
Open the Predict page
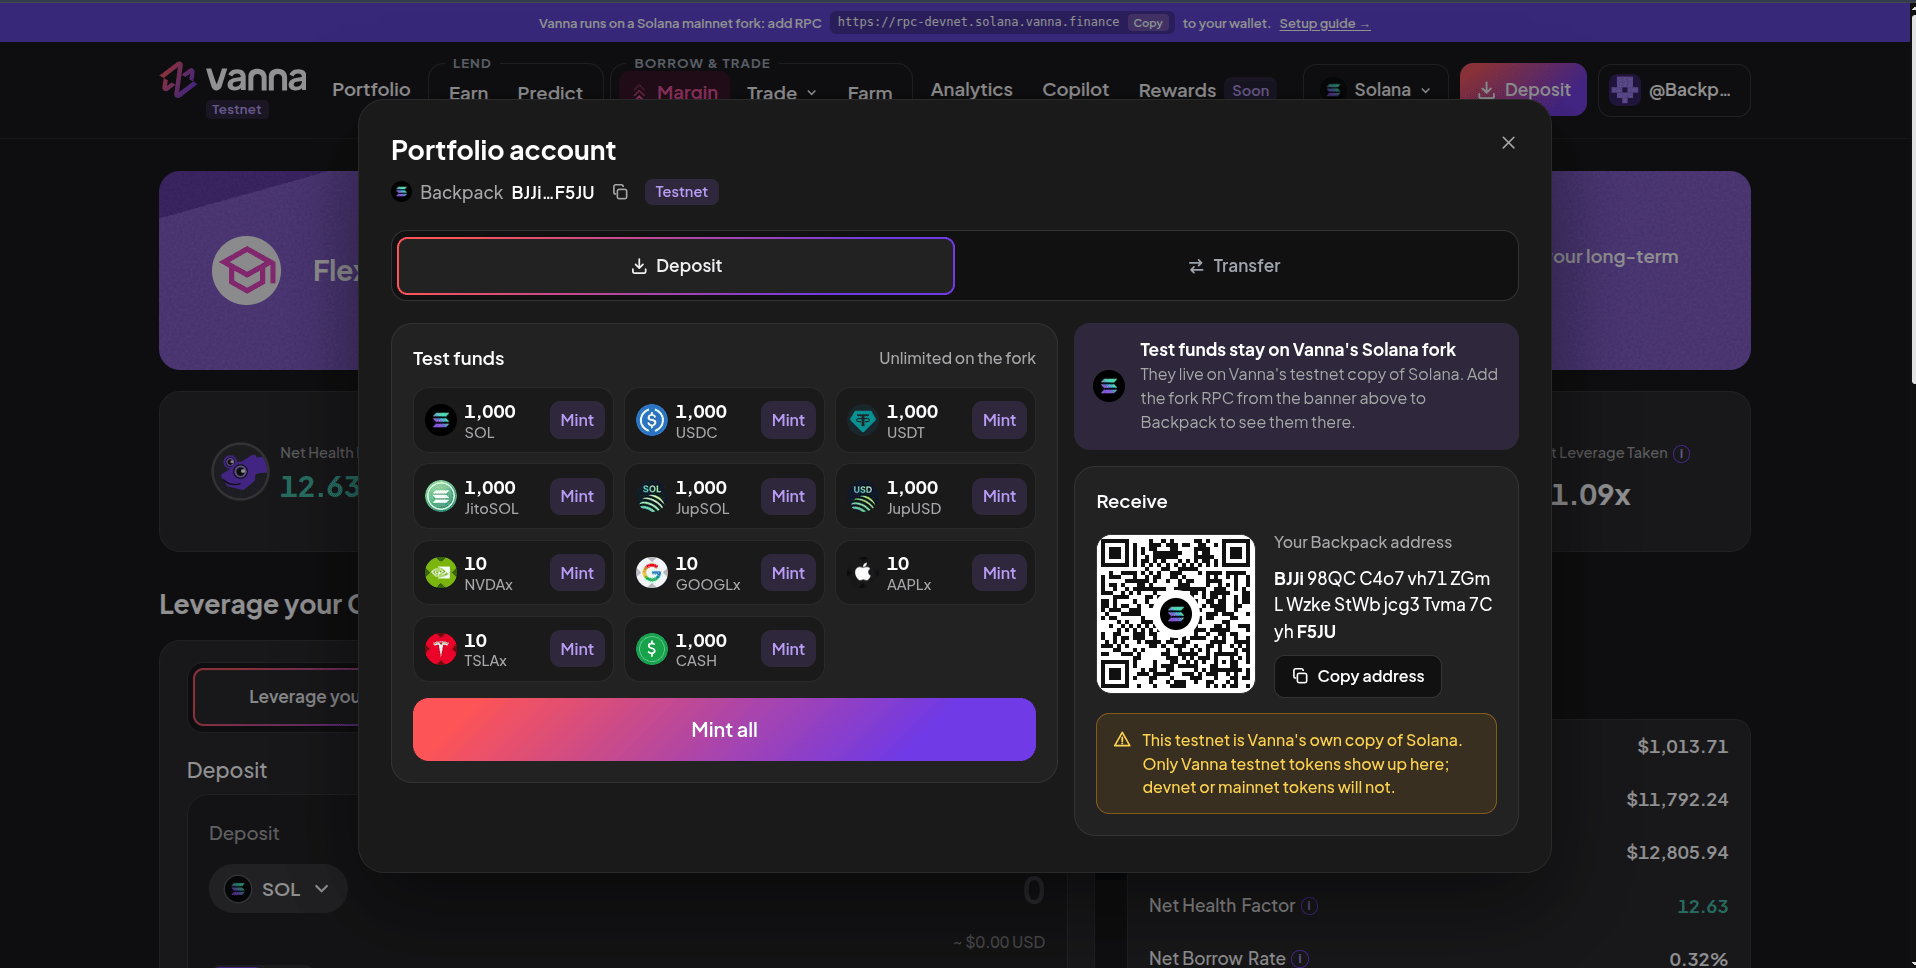click(x=550, y=93)
